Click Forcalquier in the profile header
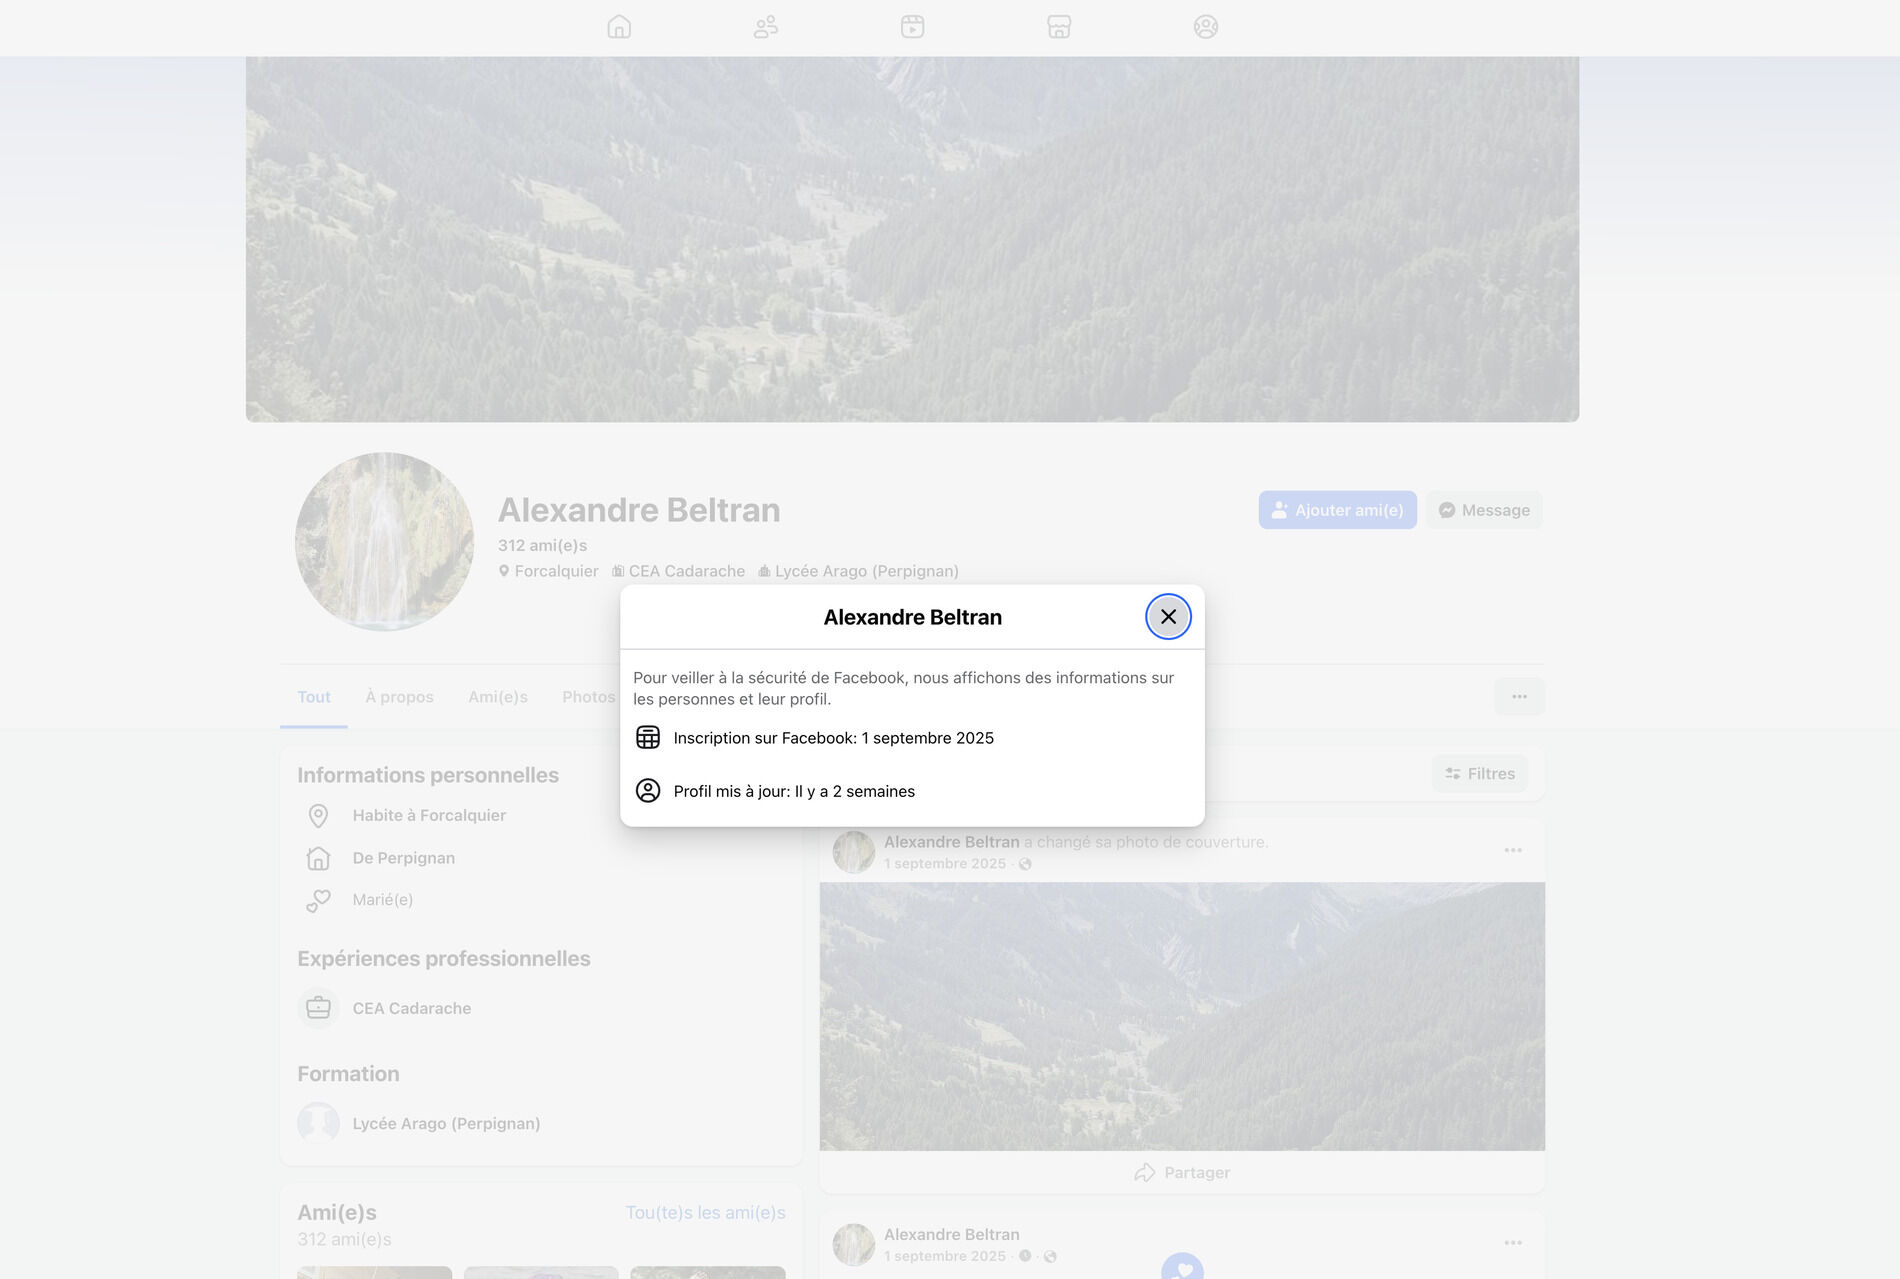 (556, 571)
